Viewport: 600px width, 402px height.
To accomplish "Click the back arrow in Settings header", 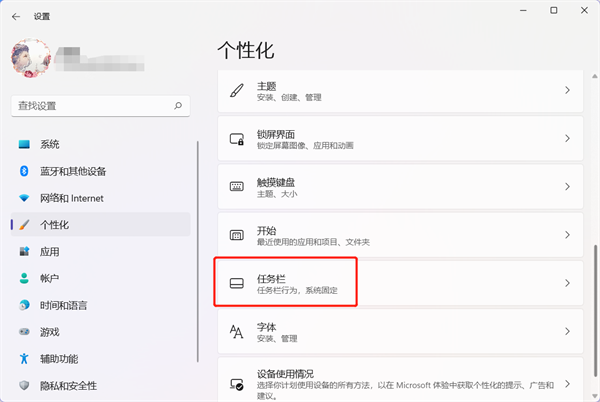I will click(x=15, y=16).
